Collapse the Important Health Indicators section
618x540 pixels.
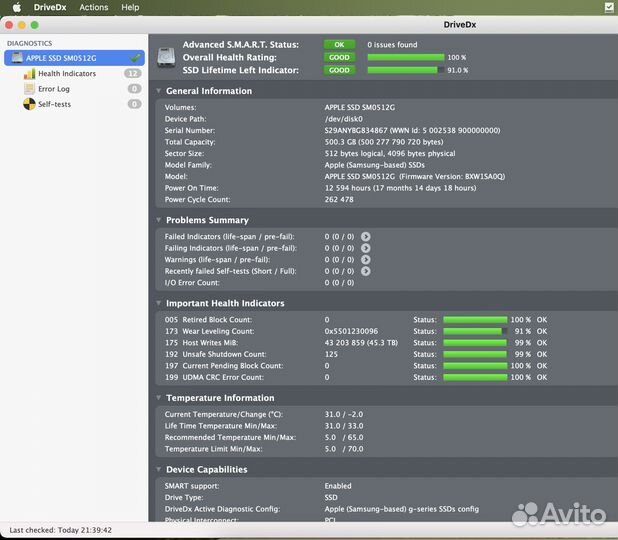coord(158,303)
